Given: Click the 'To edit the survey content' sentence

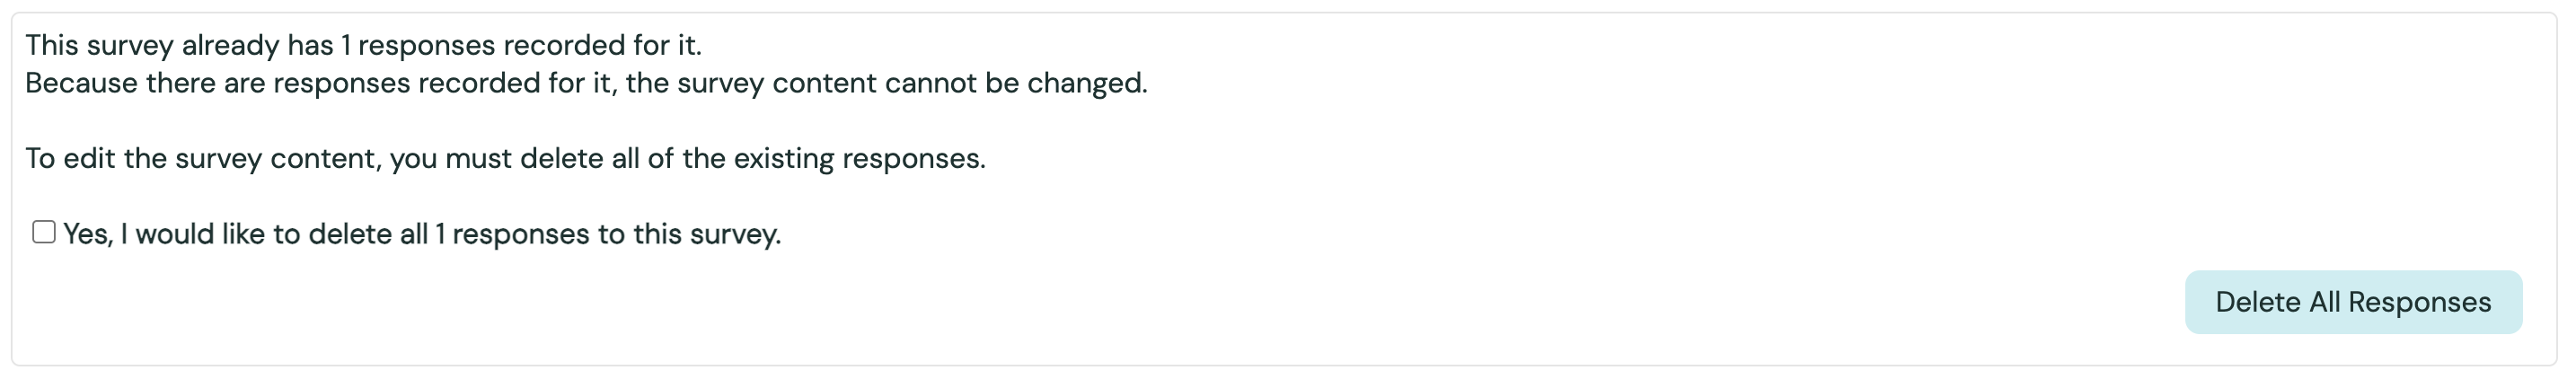Looking at the screenshot, I should click(505, 159).
